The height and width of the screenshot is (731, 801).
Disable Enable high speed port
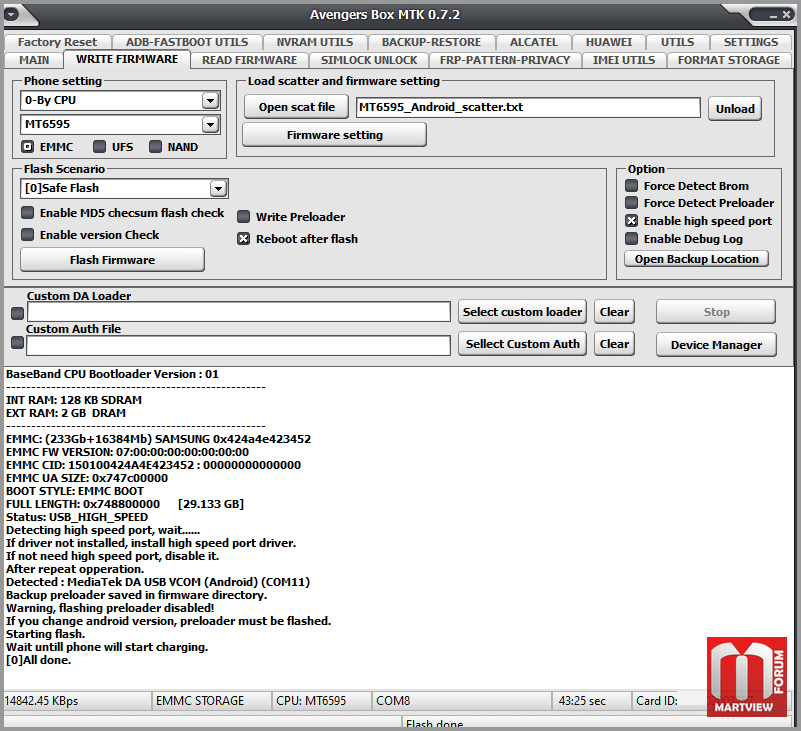pos(631,221)
